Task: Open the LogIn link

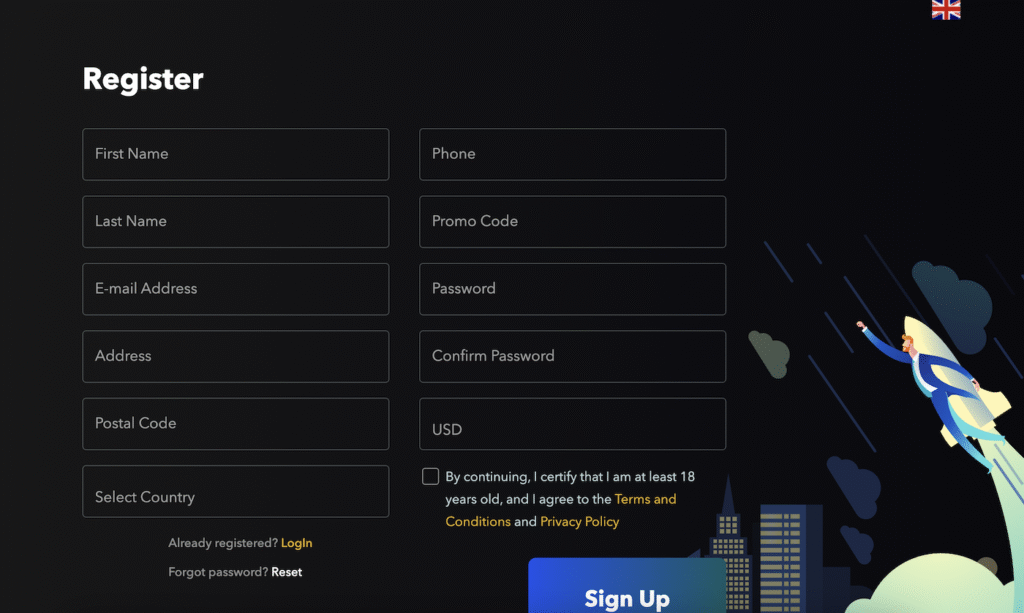Action: [x=296, y=543]
